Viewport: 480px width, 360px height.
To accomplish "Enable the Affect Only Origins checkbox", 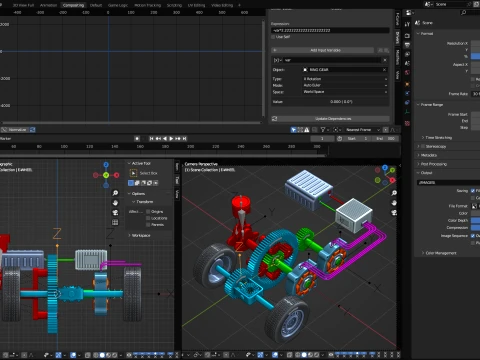I will [148, 211].
